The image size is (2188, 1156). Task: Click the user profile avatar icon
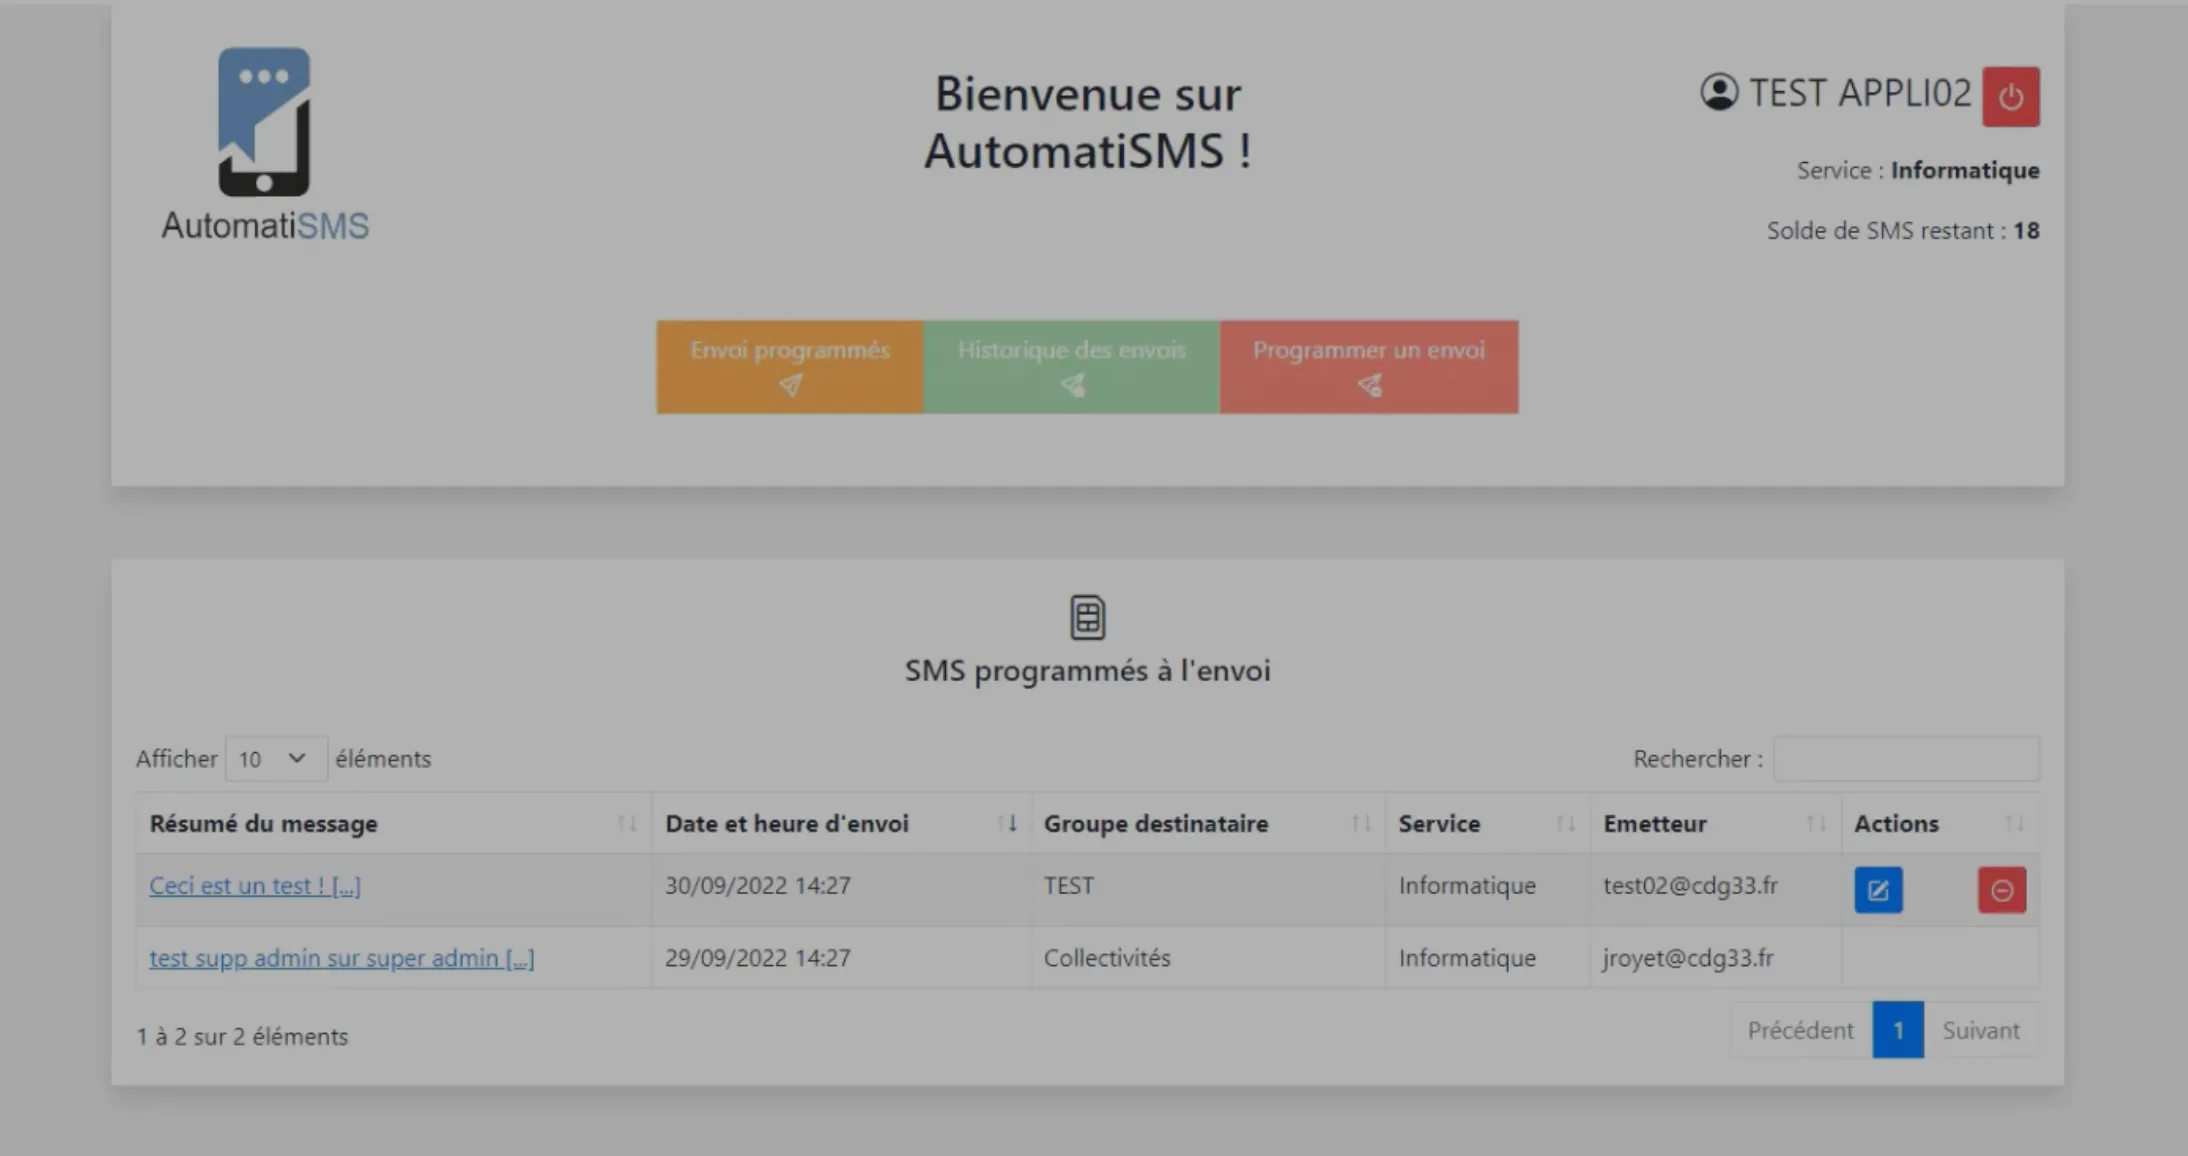click(1719, 92)
